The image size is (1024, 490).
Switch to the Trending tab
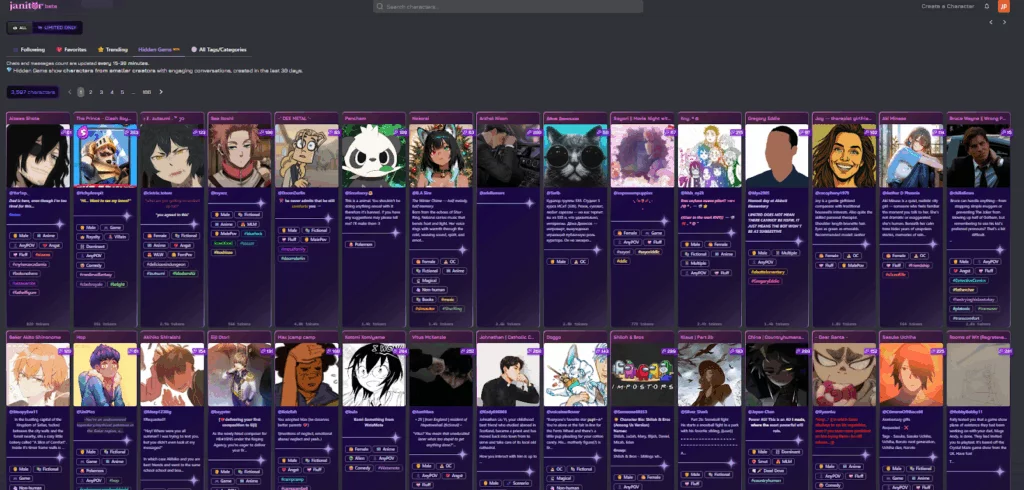[113, 50]
